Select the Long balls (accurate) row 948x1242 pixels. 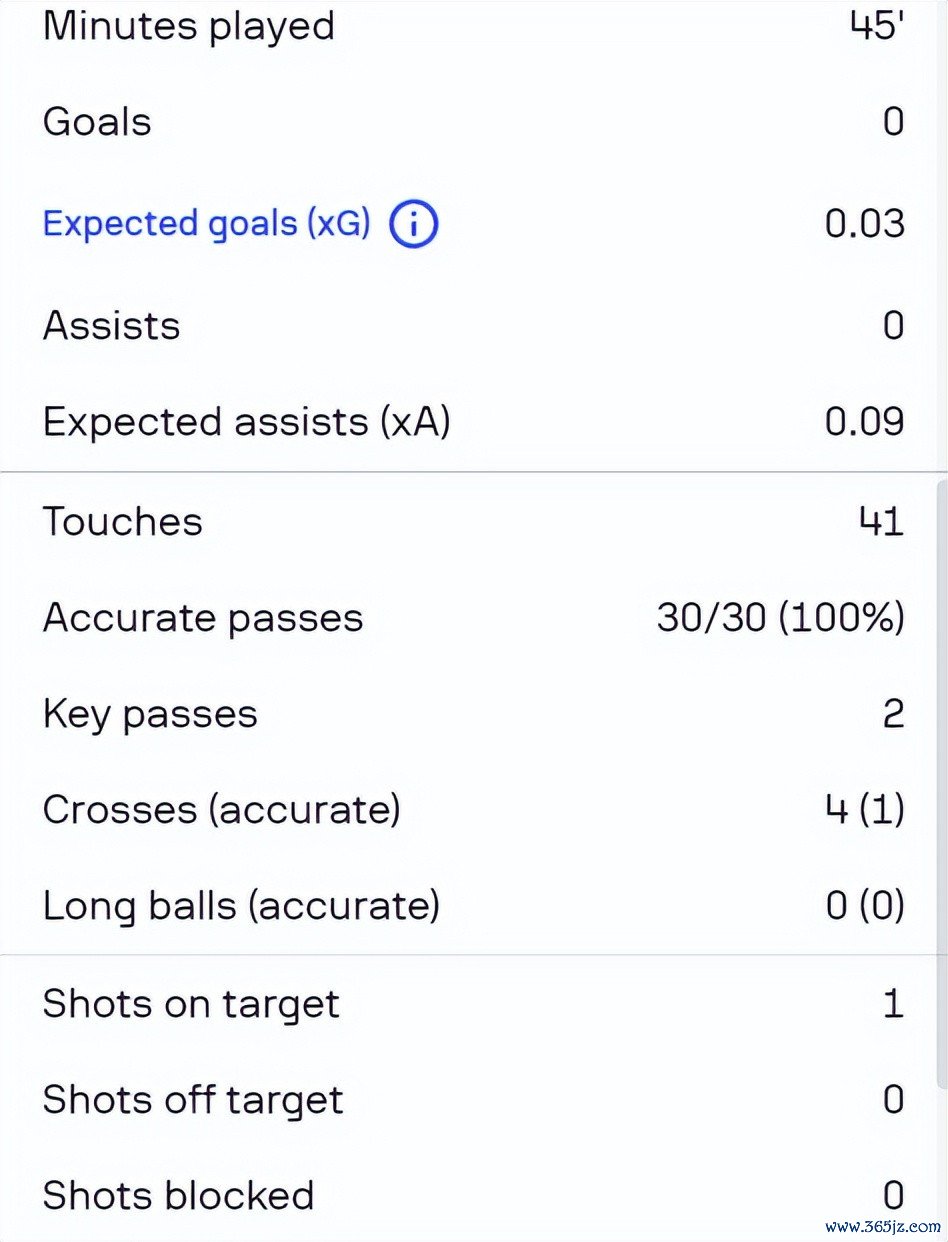[474, 906]
